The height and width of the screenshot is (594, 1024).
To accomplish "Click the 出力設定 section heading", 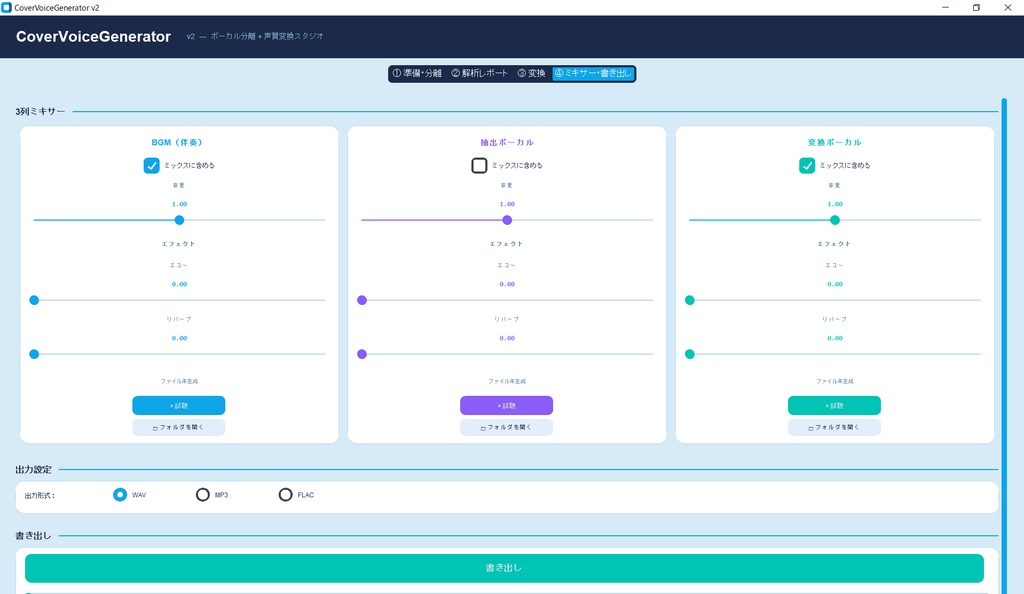I will point(33,469).
